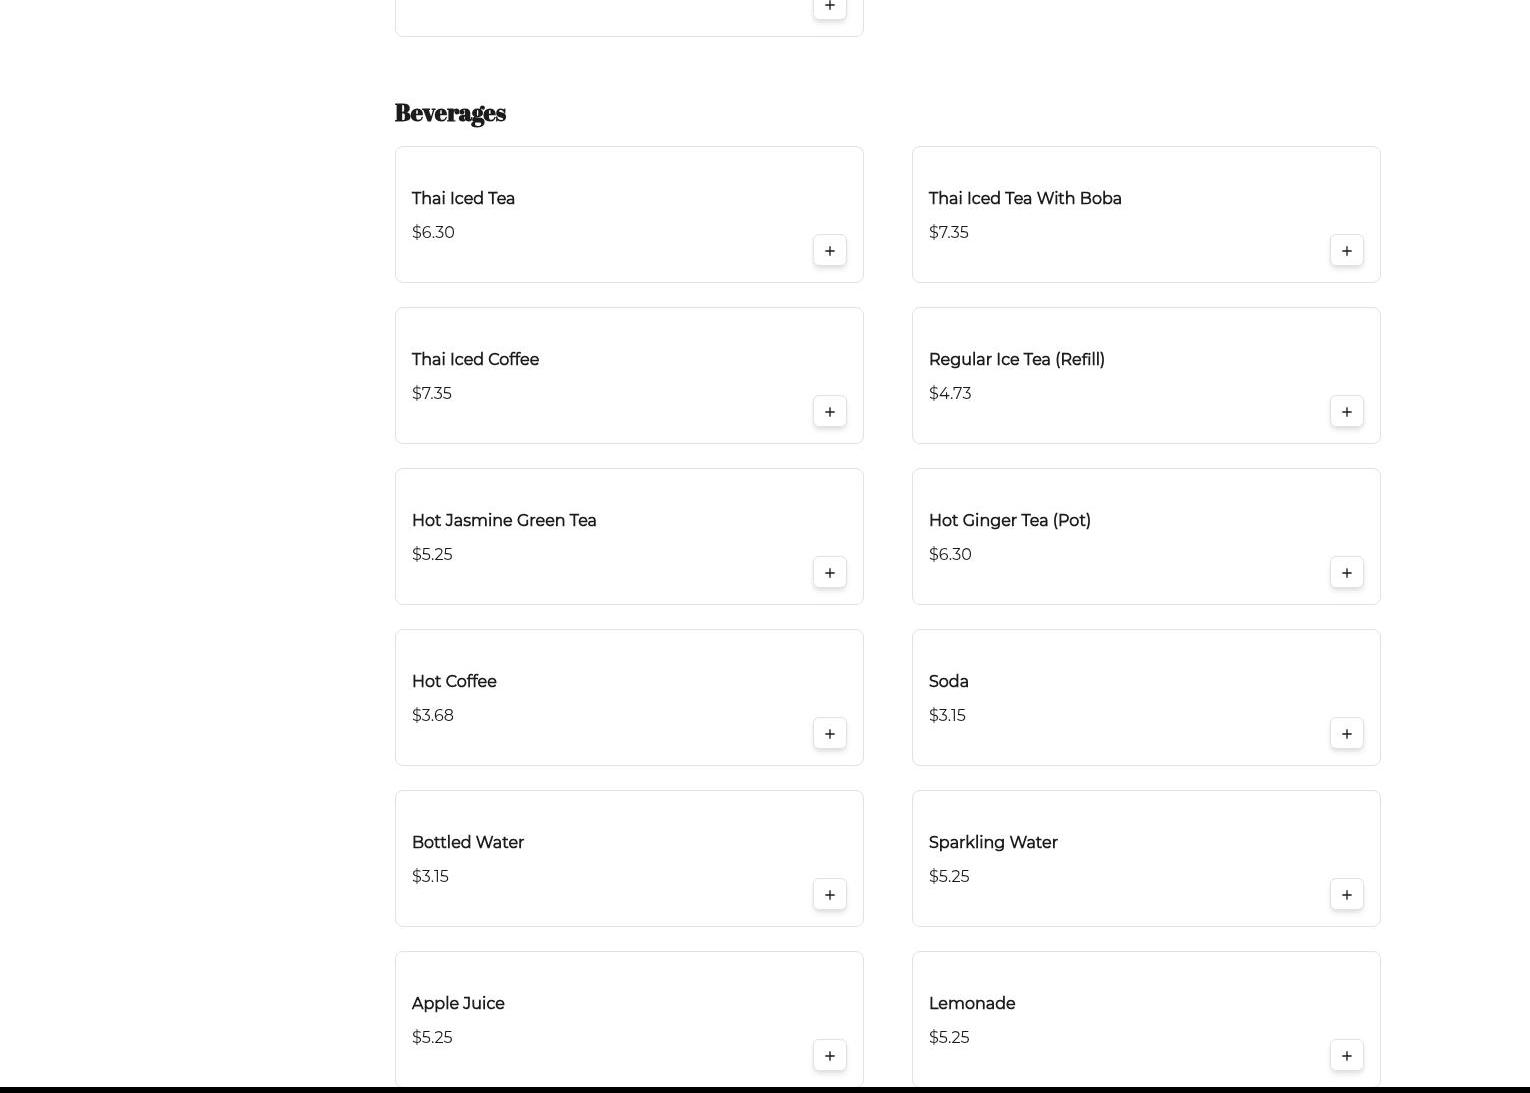Click the Beverages section heading

pos(450,113)
